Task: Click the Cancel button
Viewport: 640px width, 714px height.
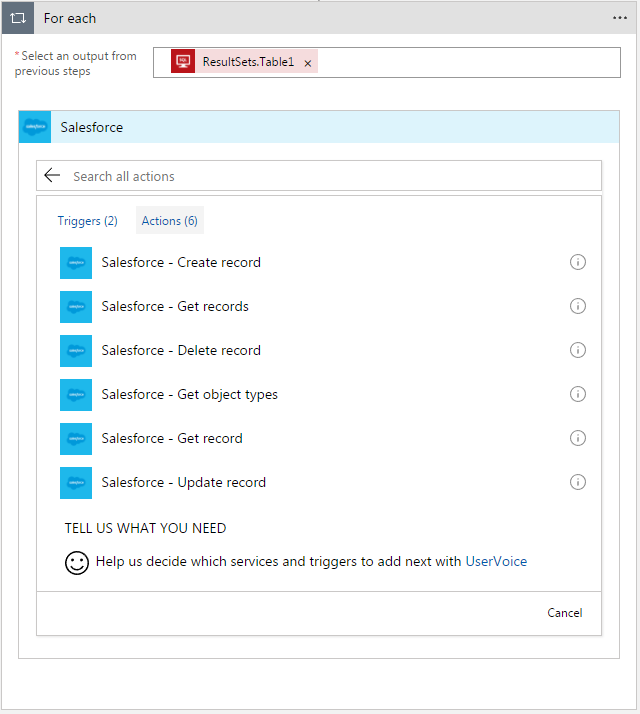Action: (x=565, y=613)
